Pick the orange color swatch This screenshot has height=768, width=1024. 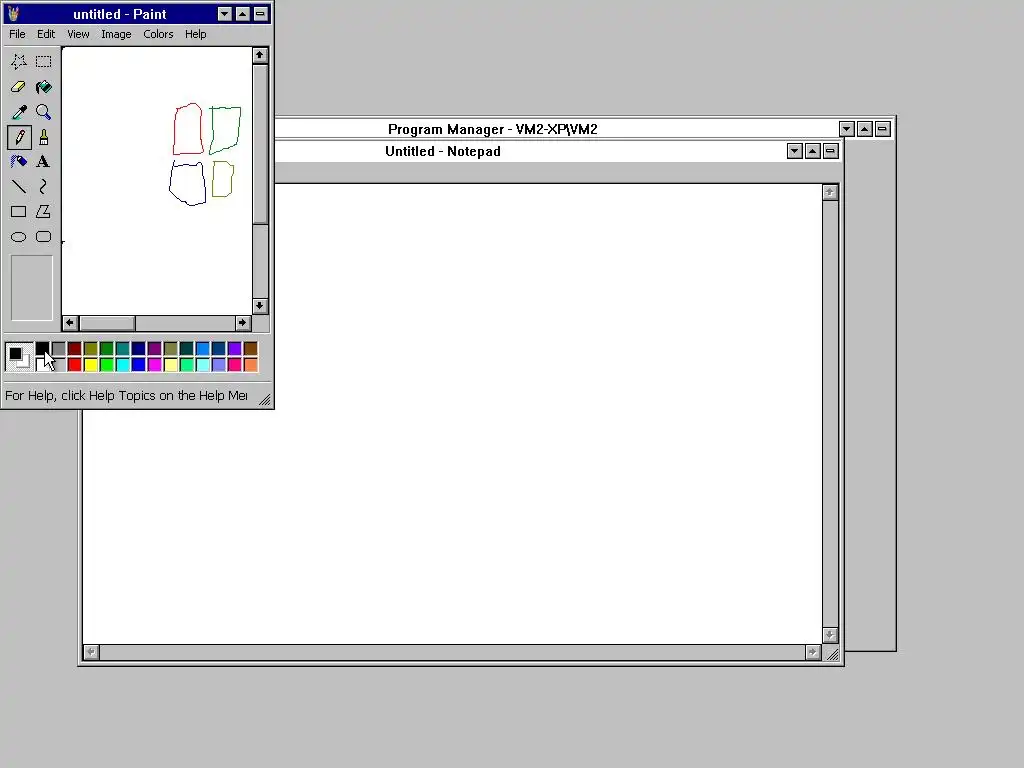pyautogui.click(x=251, y=364)
